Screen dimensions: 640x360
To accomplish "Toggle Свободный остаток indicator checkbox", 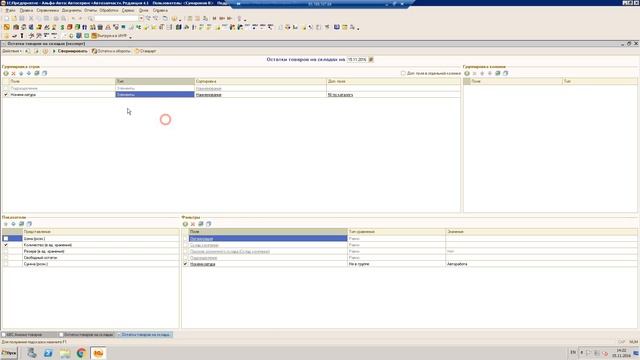I will 6,258.
